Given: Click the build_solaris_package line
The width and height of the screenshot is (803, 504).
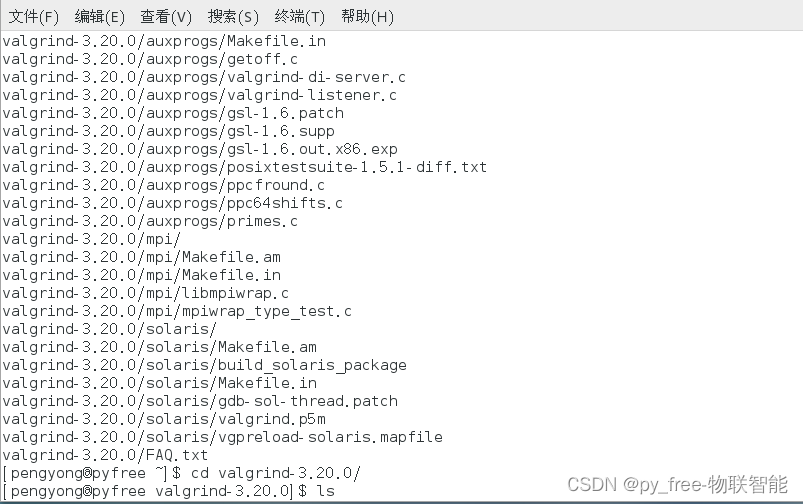Looking at the screenshot, I should (204, 365).
